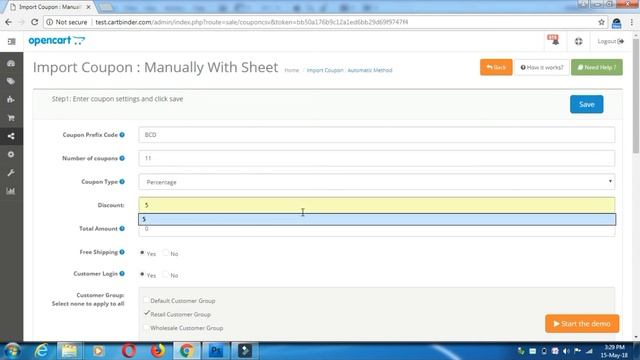
Task: Reload the page in Chrome
Action: pos(34,22)
